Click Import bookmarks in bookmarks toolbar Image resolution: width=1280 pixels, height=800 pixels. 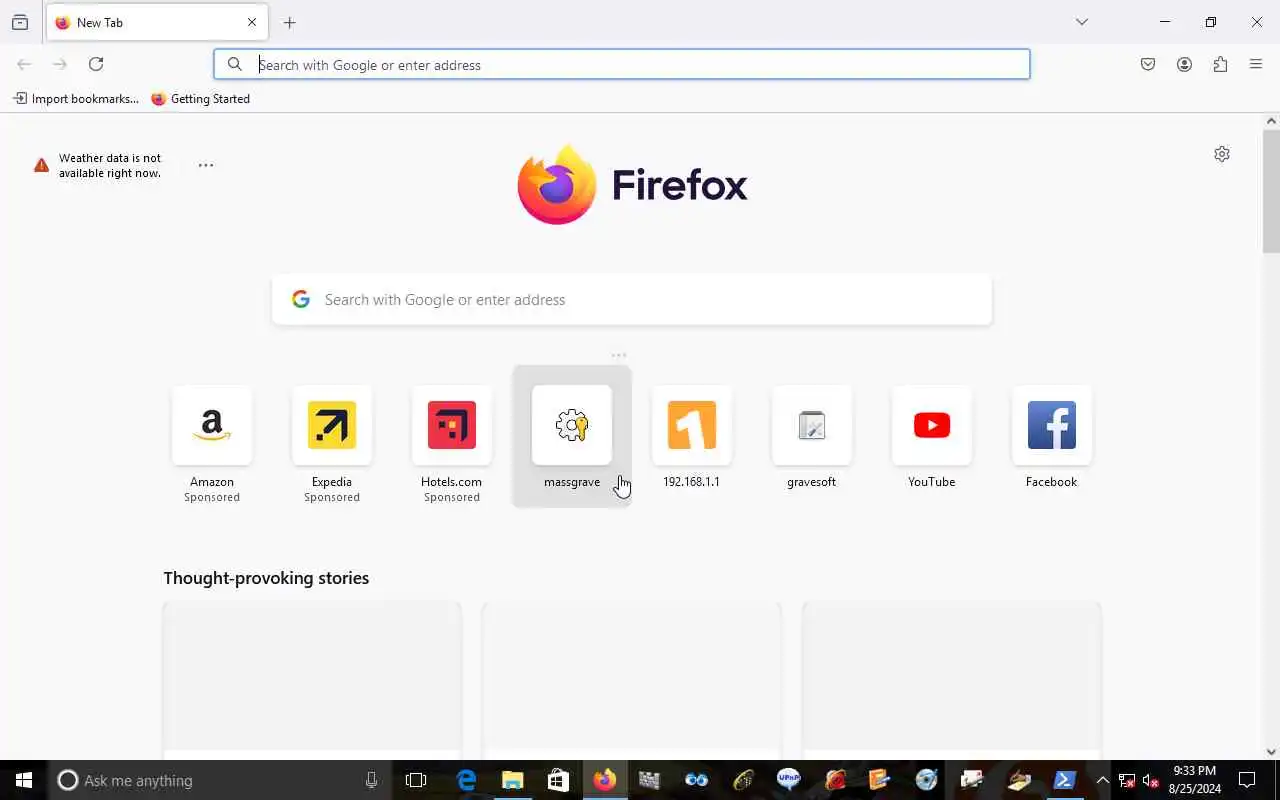tap(76, 99)
